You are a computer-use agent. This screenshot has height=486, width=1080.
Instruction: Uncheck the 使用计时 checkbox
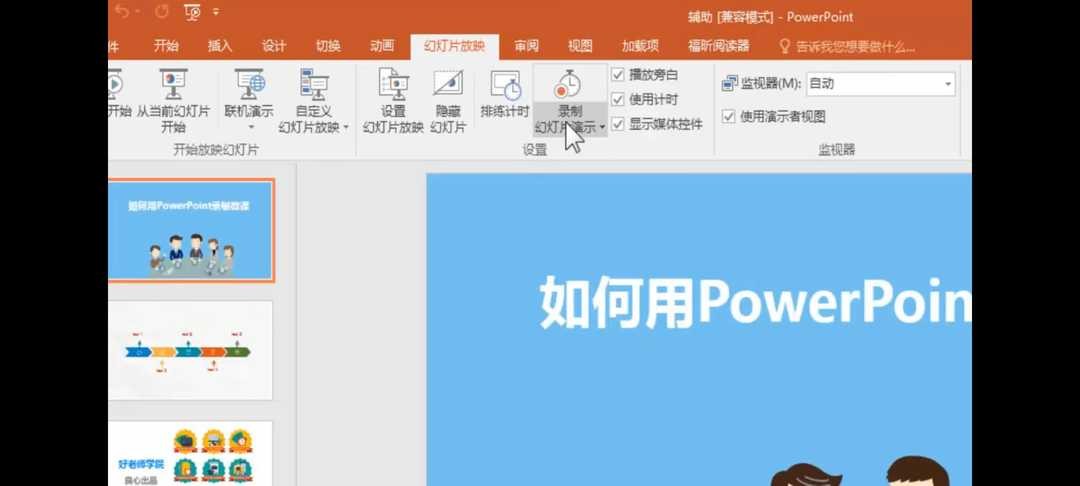618,100
